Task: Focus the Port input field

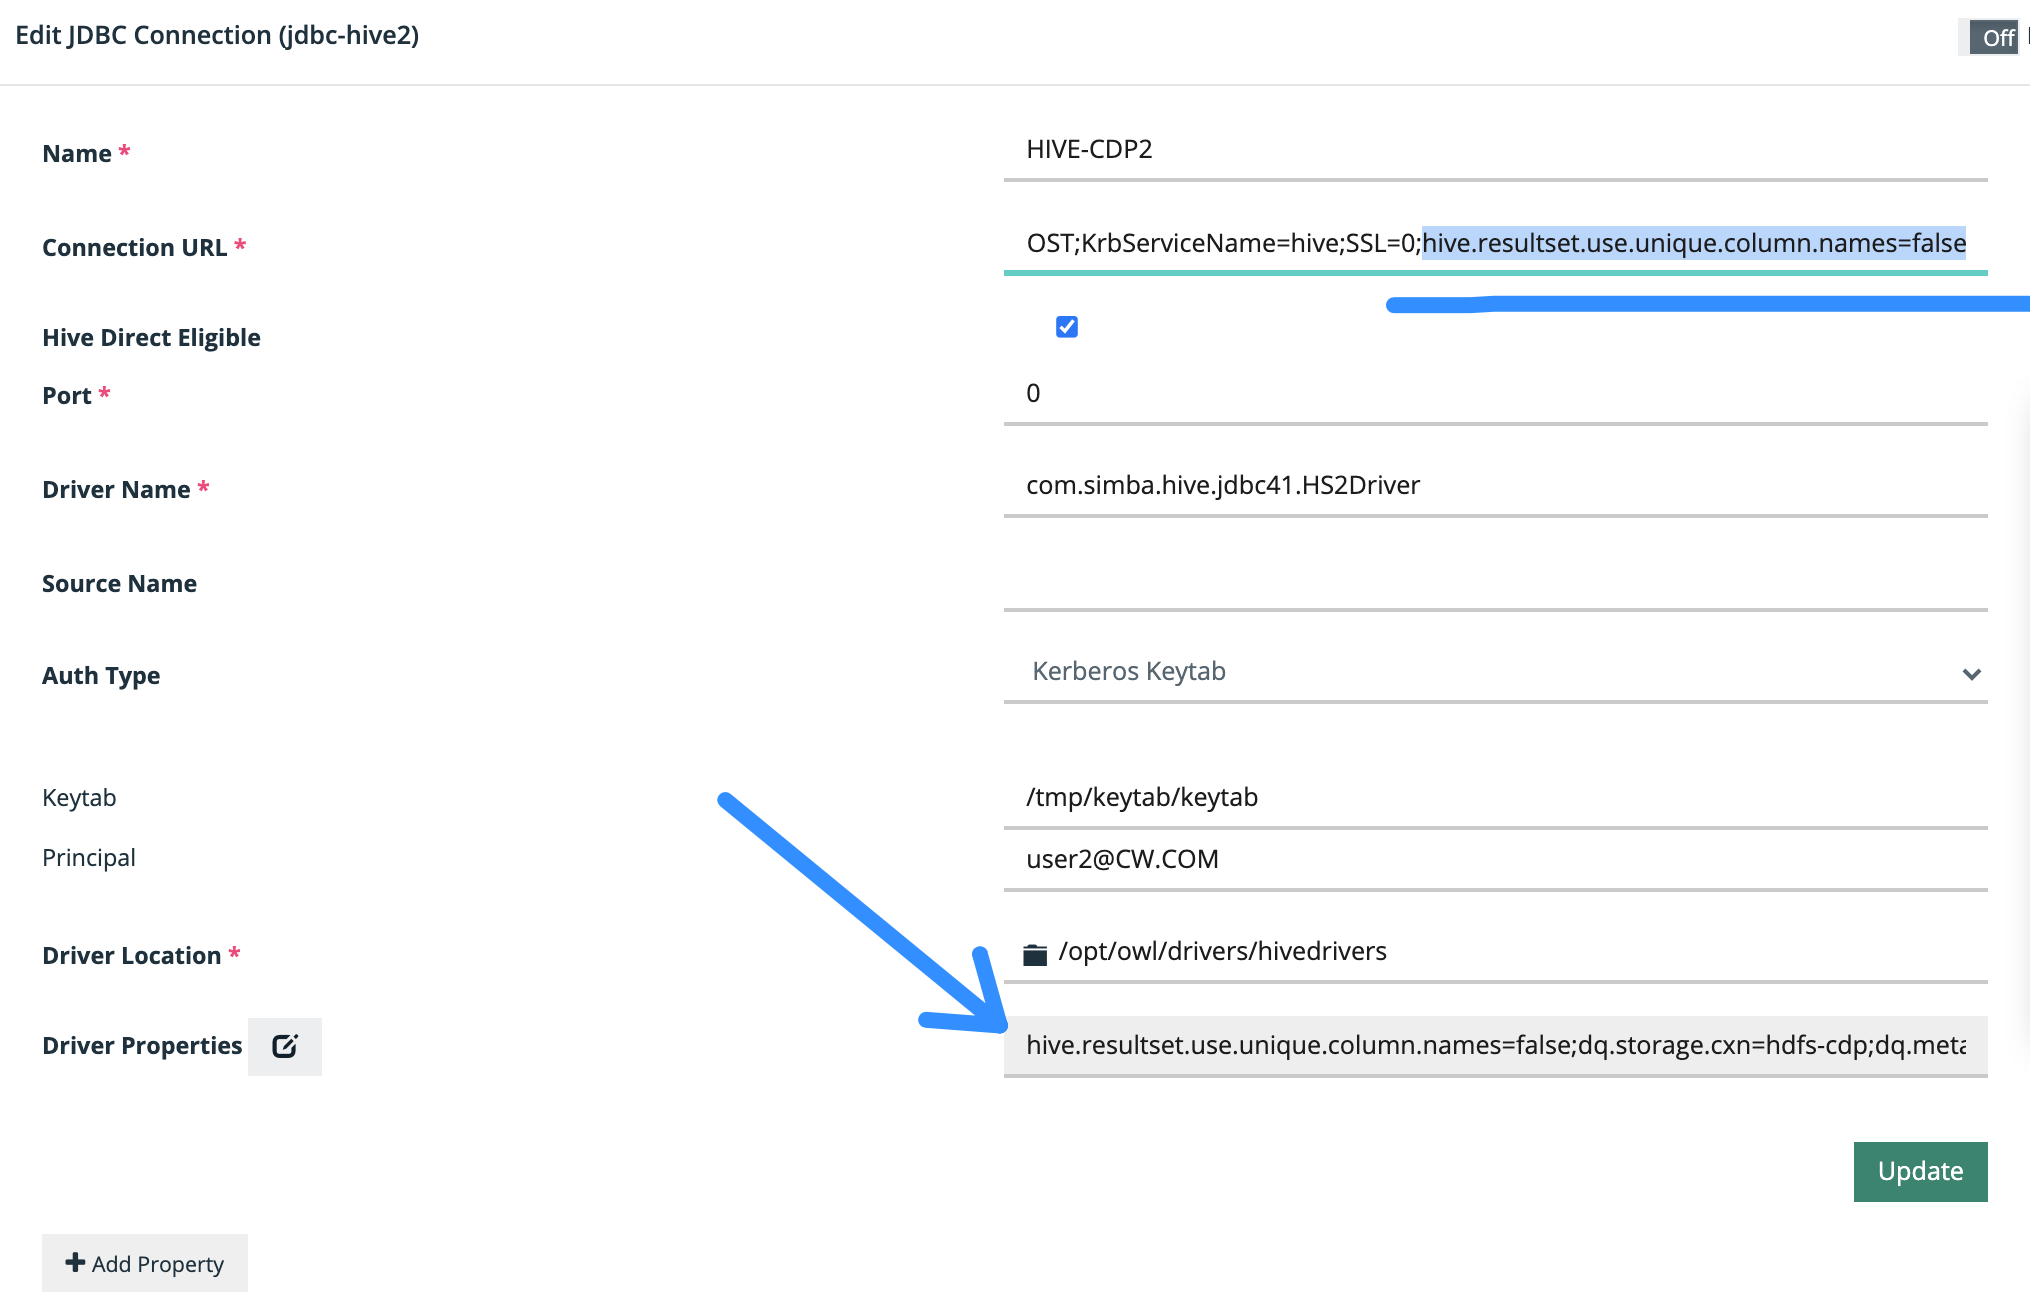Action: click(1494, 394)
